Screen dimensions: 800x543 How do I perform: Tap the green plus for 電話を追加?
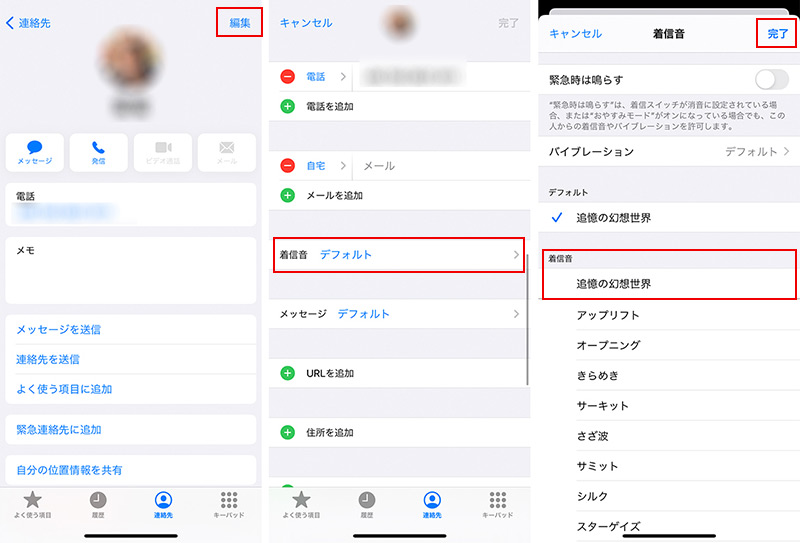288,106
